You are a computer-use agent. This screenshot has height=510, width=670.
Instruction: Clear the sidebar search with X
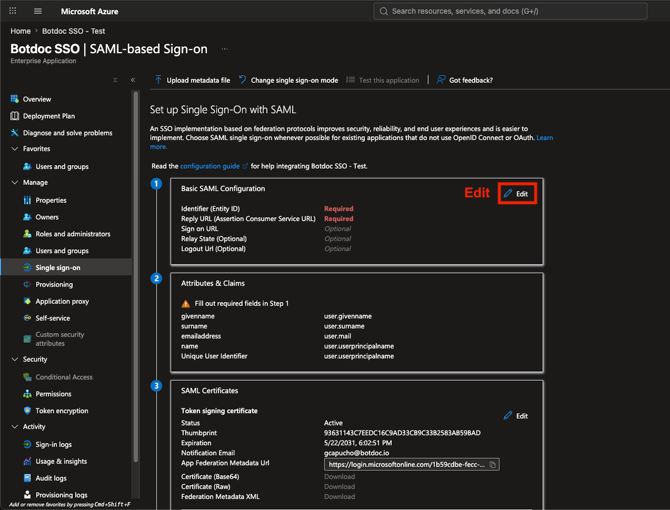coord(115,80)
